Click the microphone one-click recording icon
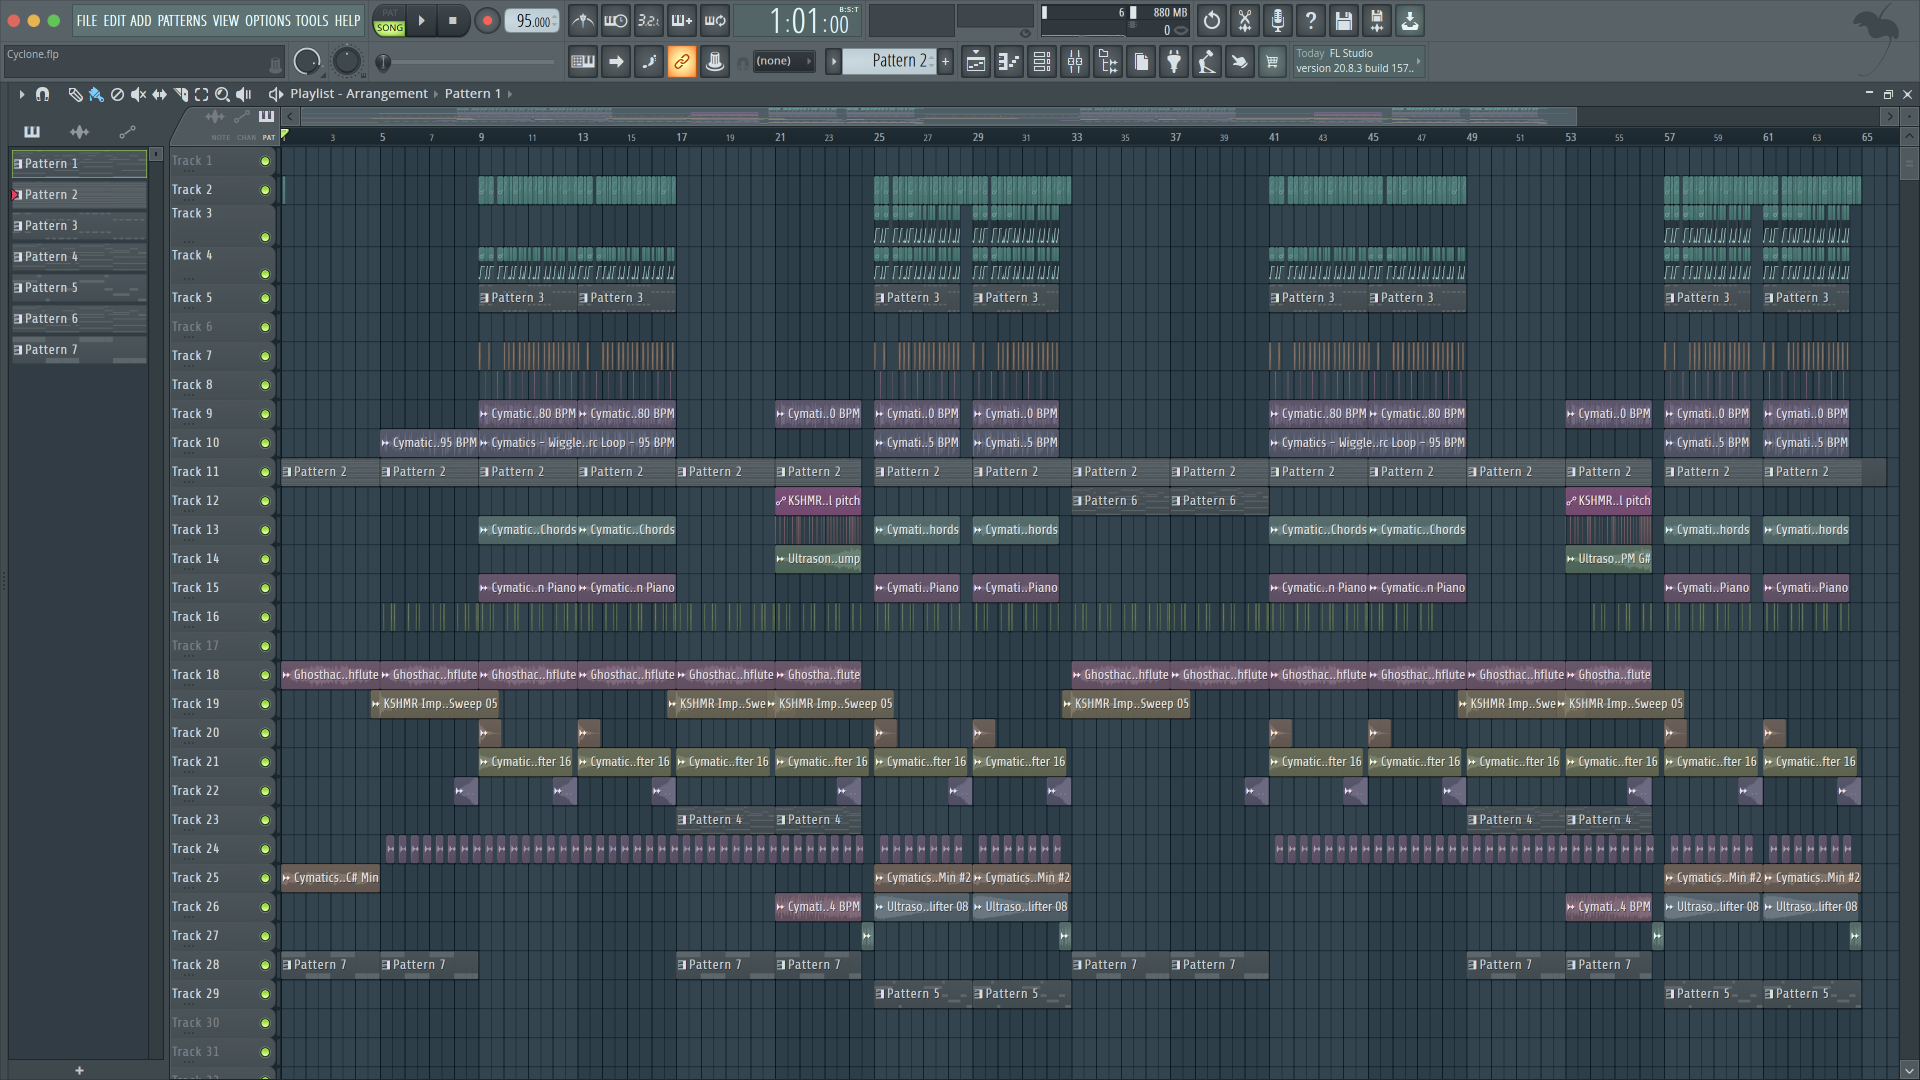This screenshot has width=1920, height=1080. point(1278,21)
